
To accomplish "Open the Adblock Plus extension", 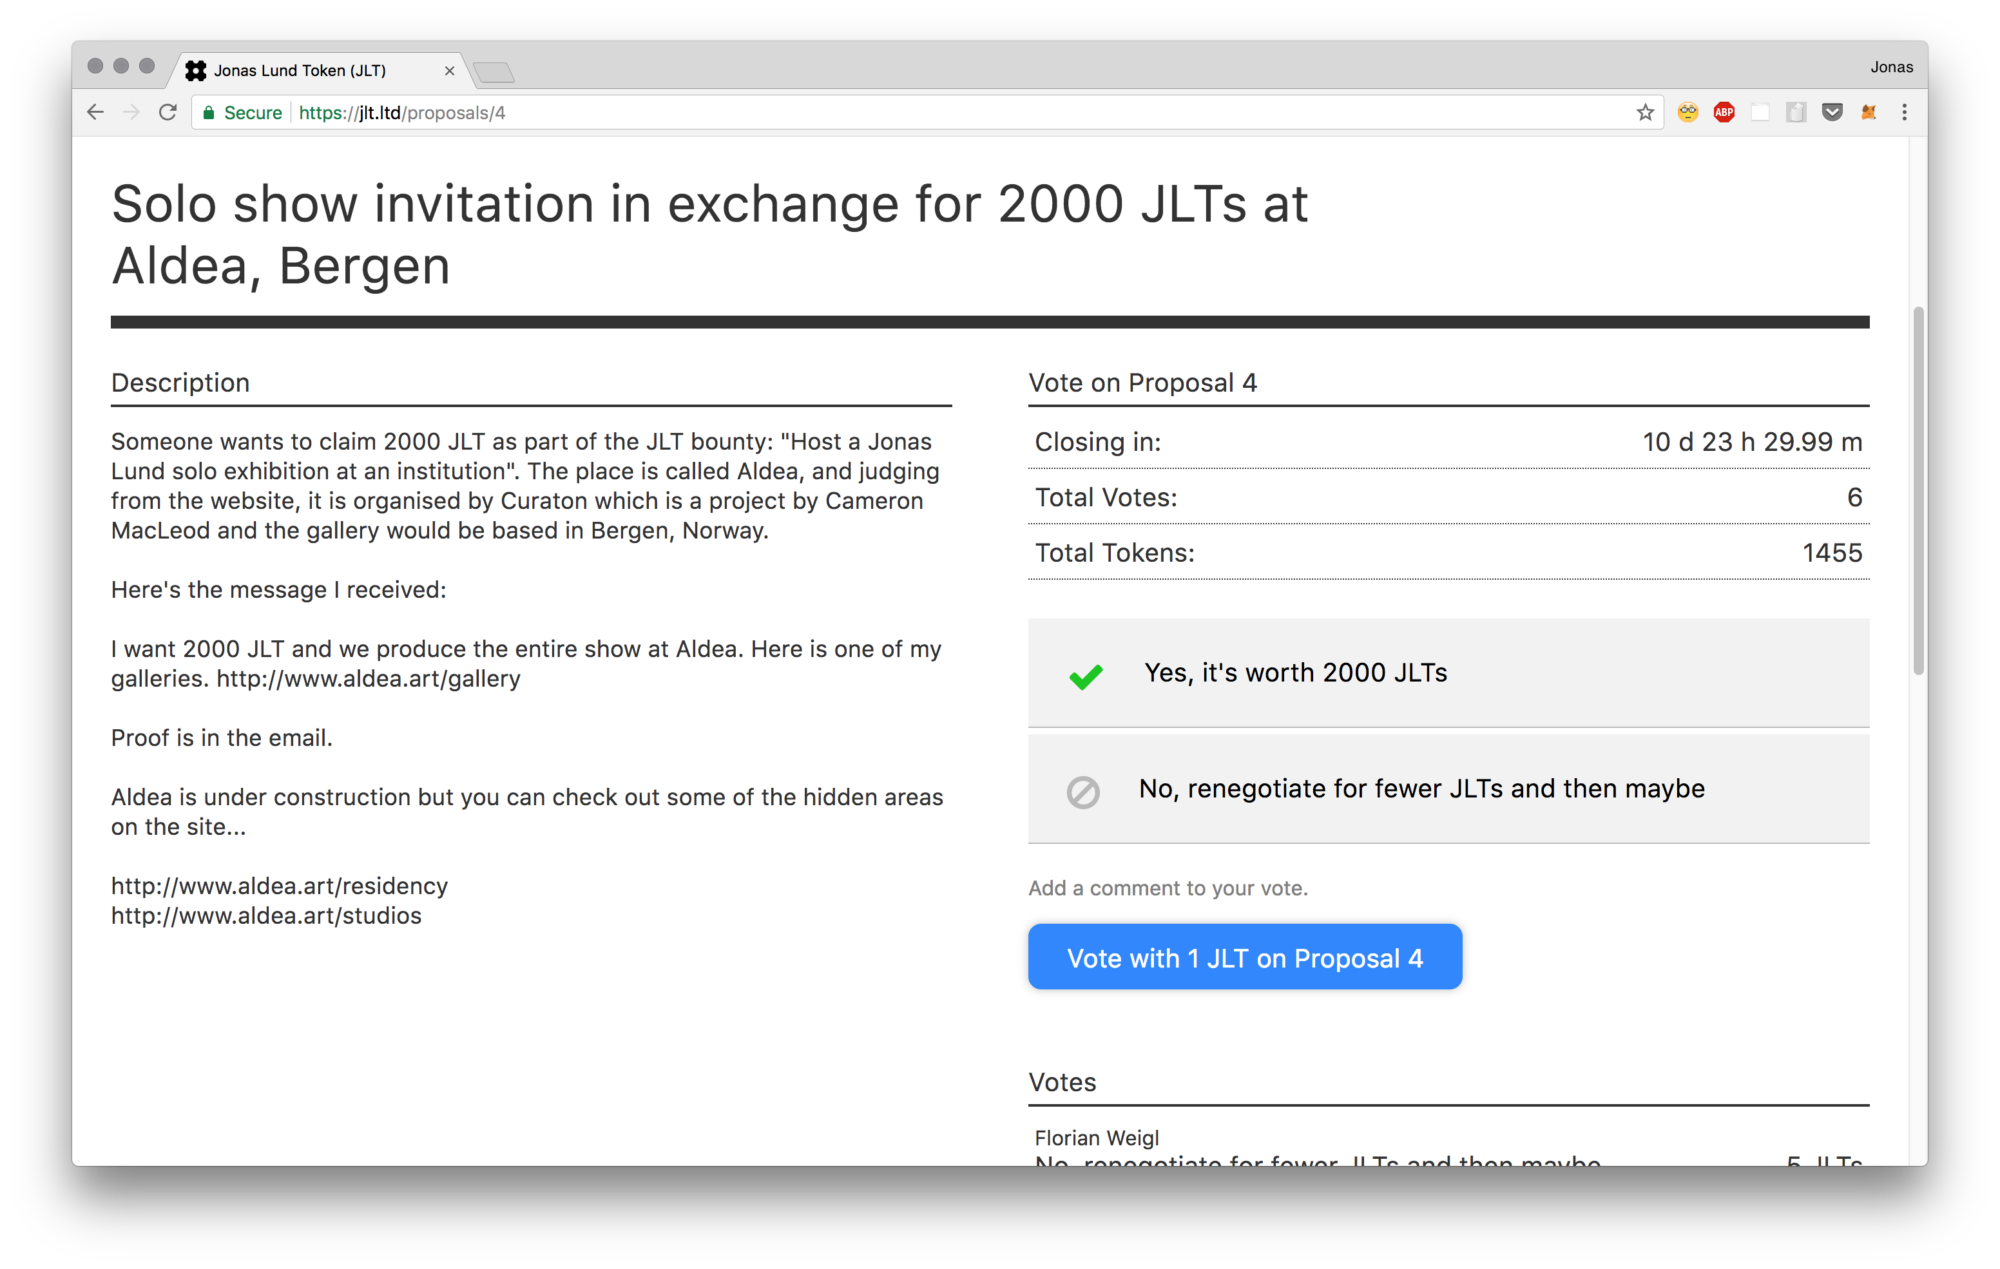I will [1724, 113].
